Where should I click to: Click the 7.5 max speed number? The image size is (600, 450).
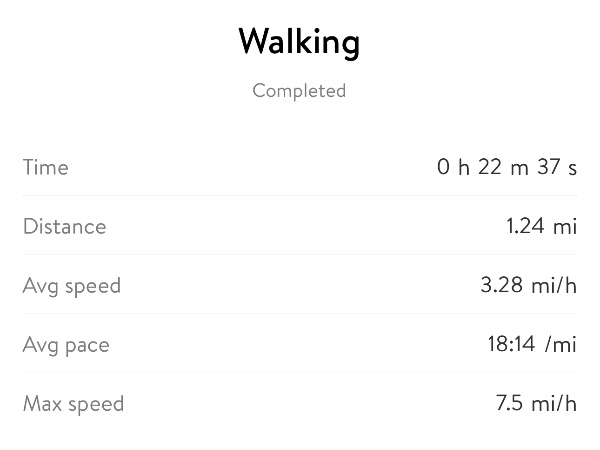pos(510,404)
